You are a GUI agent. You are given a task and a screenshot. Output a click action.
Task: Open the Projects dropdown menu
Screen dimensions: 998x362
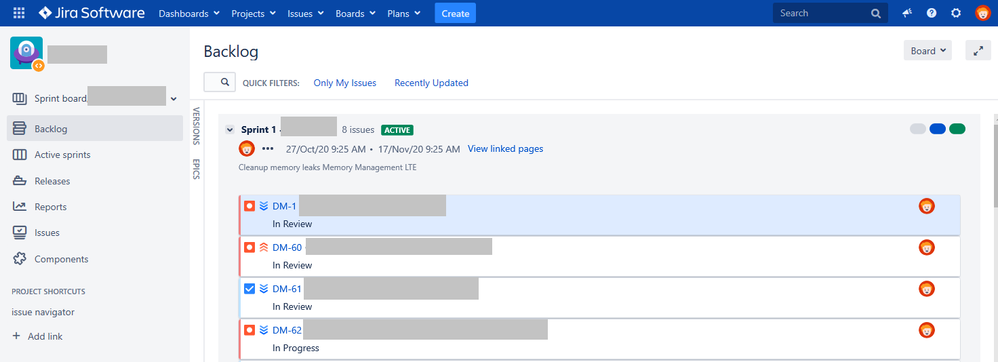coord(253,13)
